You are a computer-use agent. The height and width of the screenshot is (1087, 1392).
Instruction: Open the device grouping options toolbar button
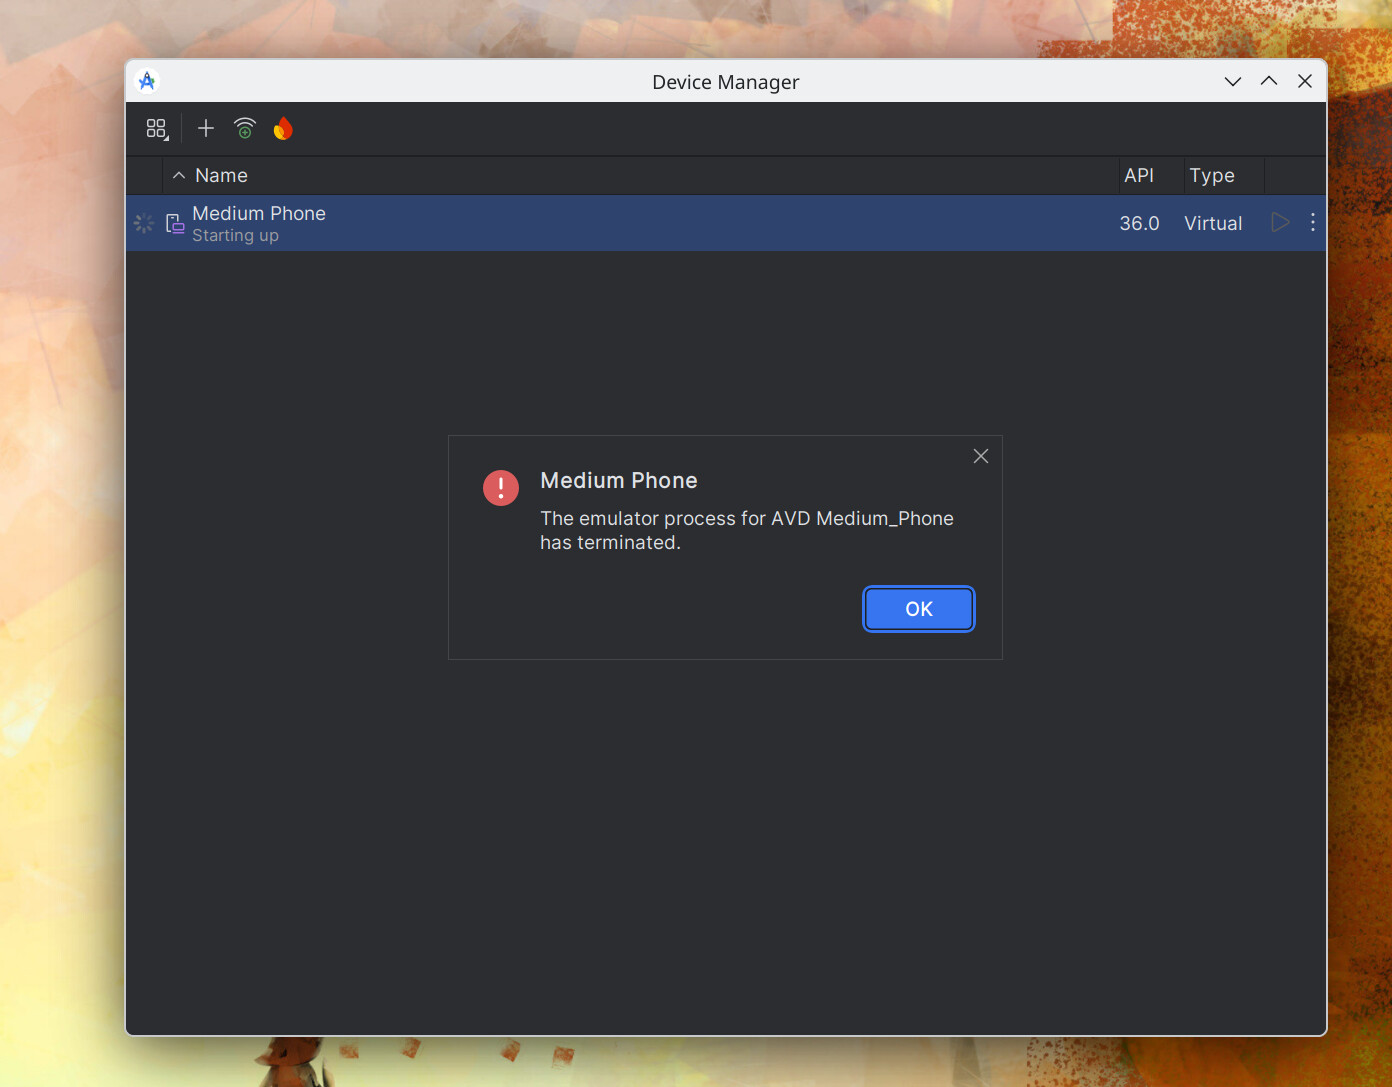[x=157, y=129]
